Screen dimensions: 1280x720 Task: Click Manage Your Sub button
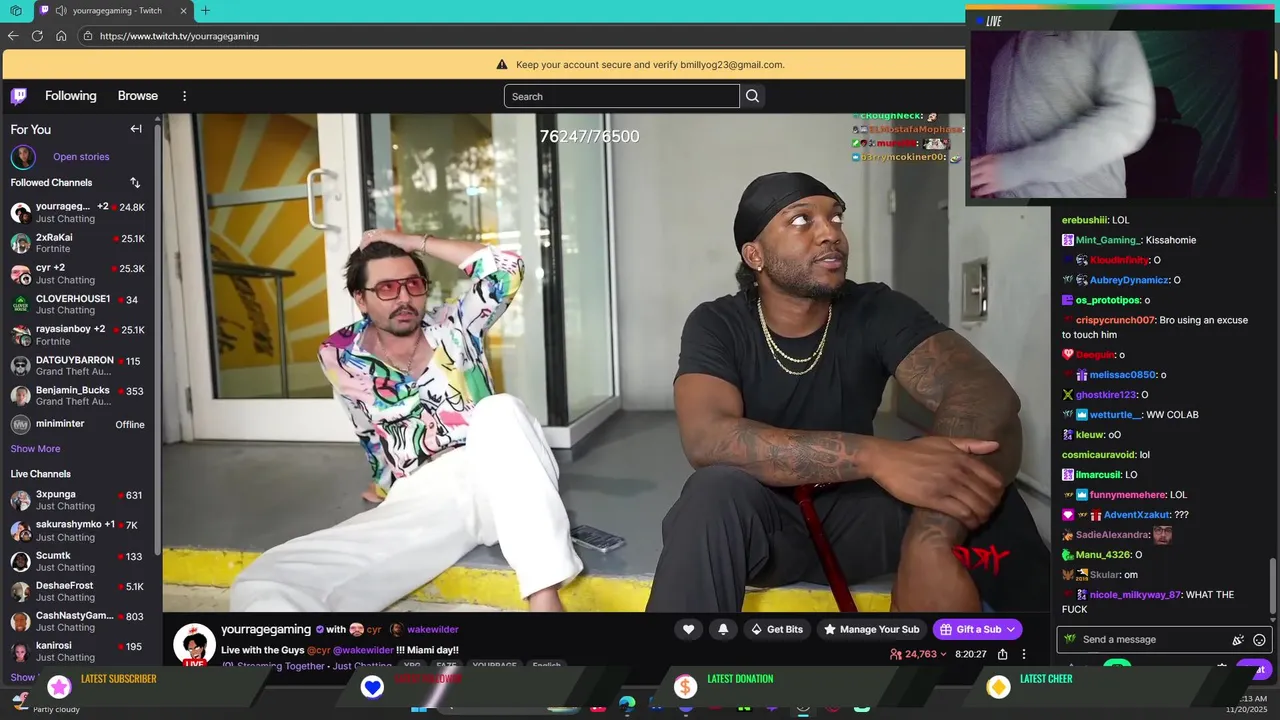click(x=871, y=629)
